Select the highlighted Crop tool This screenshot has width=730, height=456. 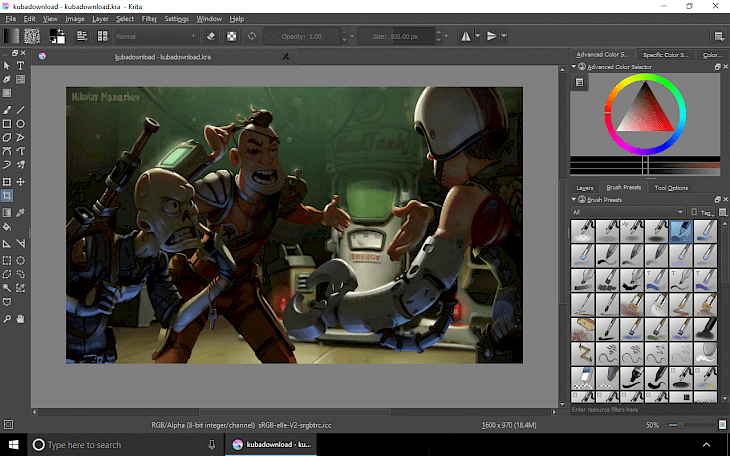tap(7, 196)
